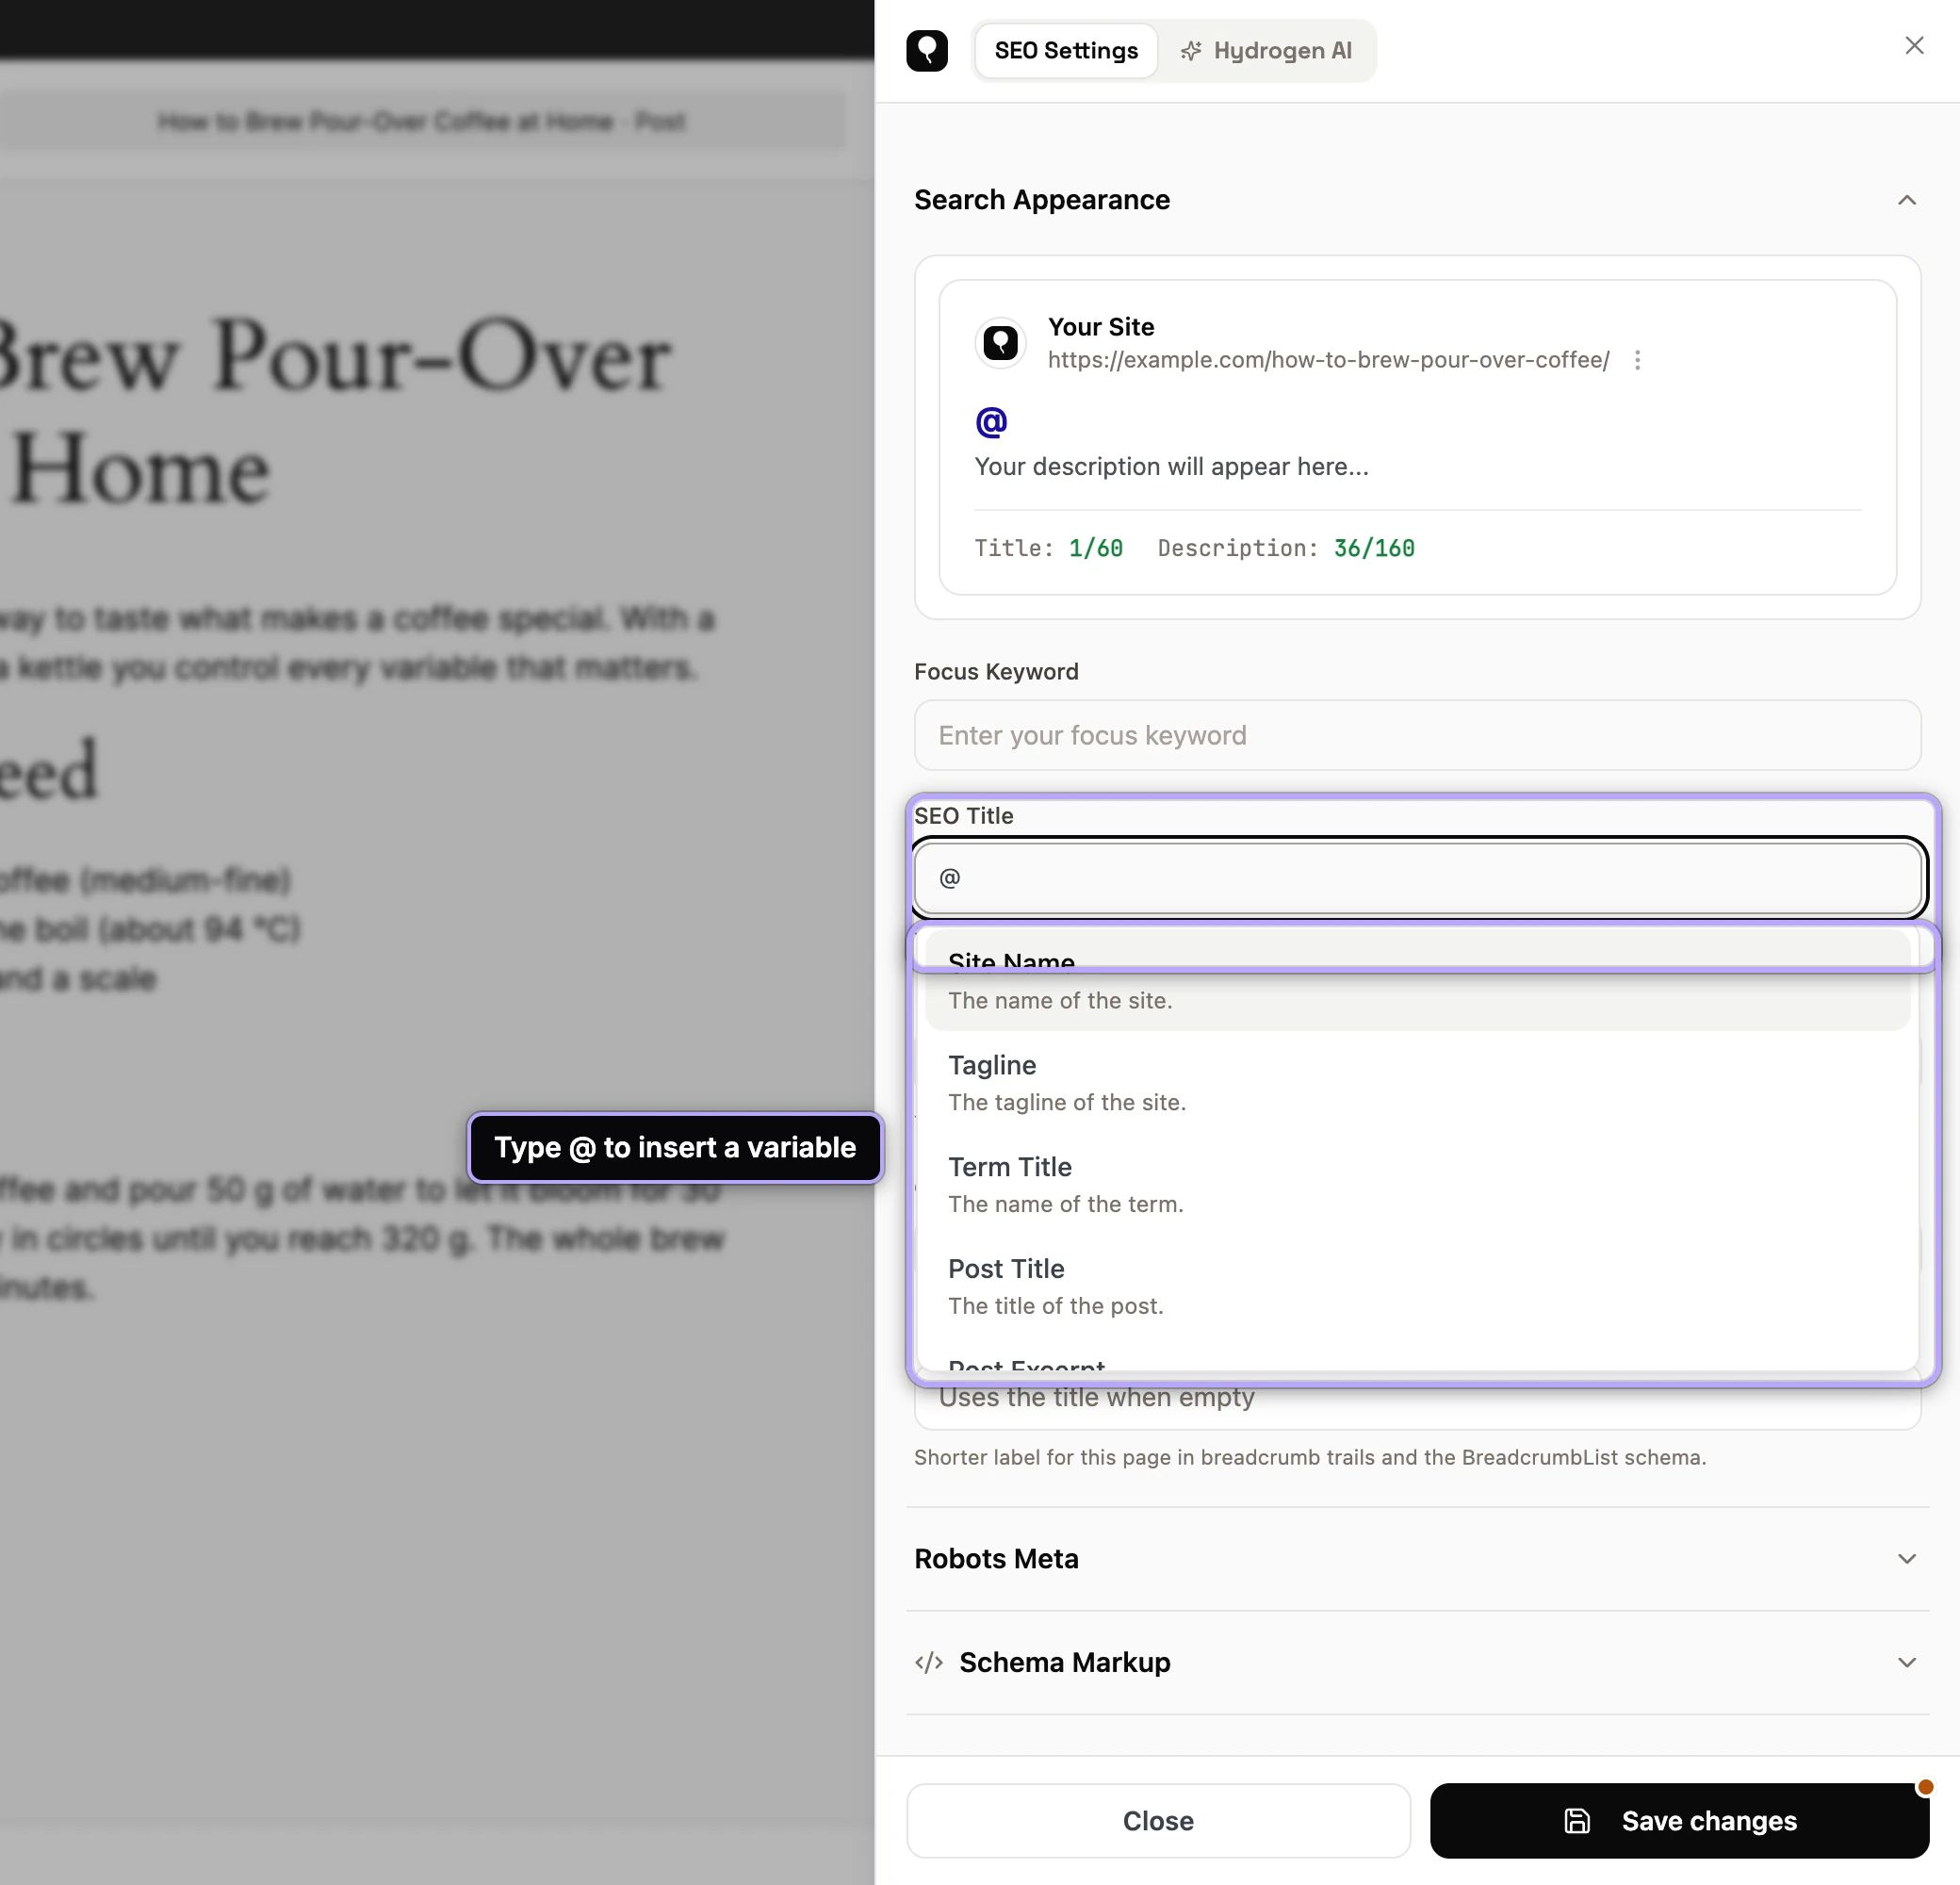Expand the Robots Meta section

coord(1417,1558)
